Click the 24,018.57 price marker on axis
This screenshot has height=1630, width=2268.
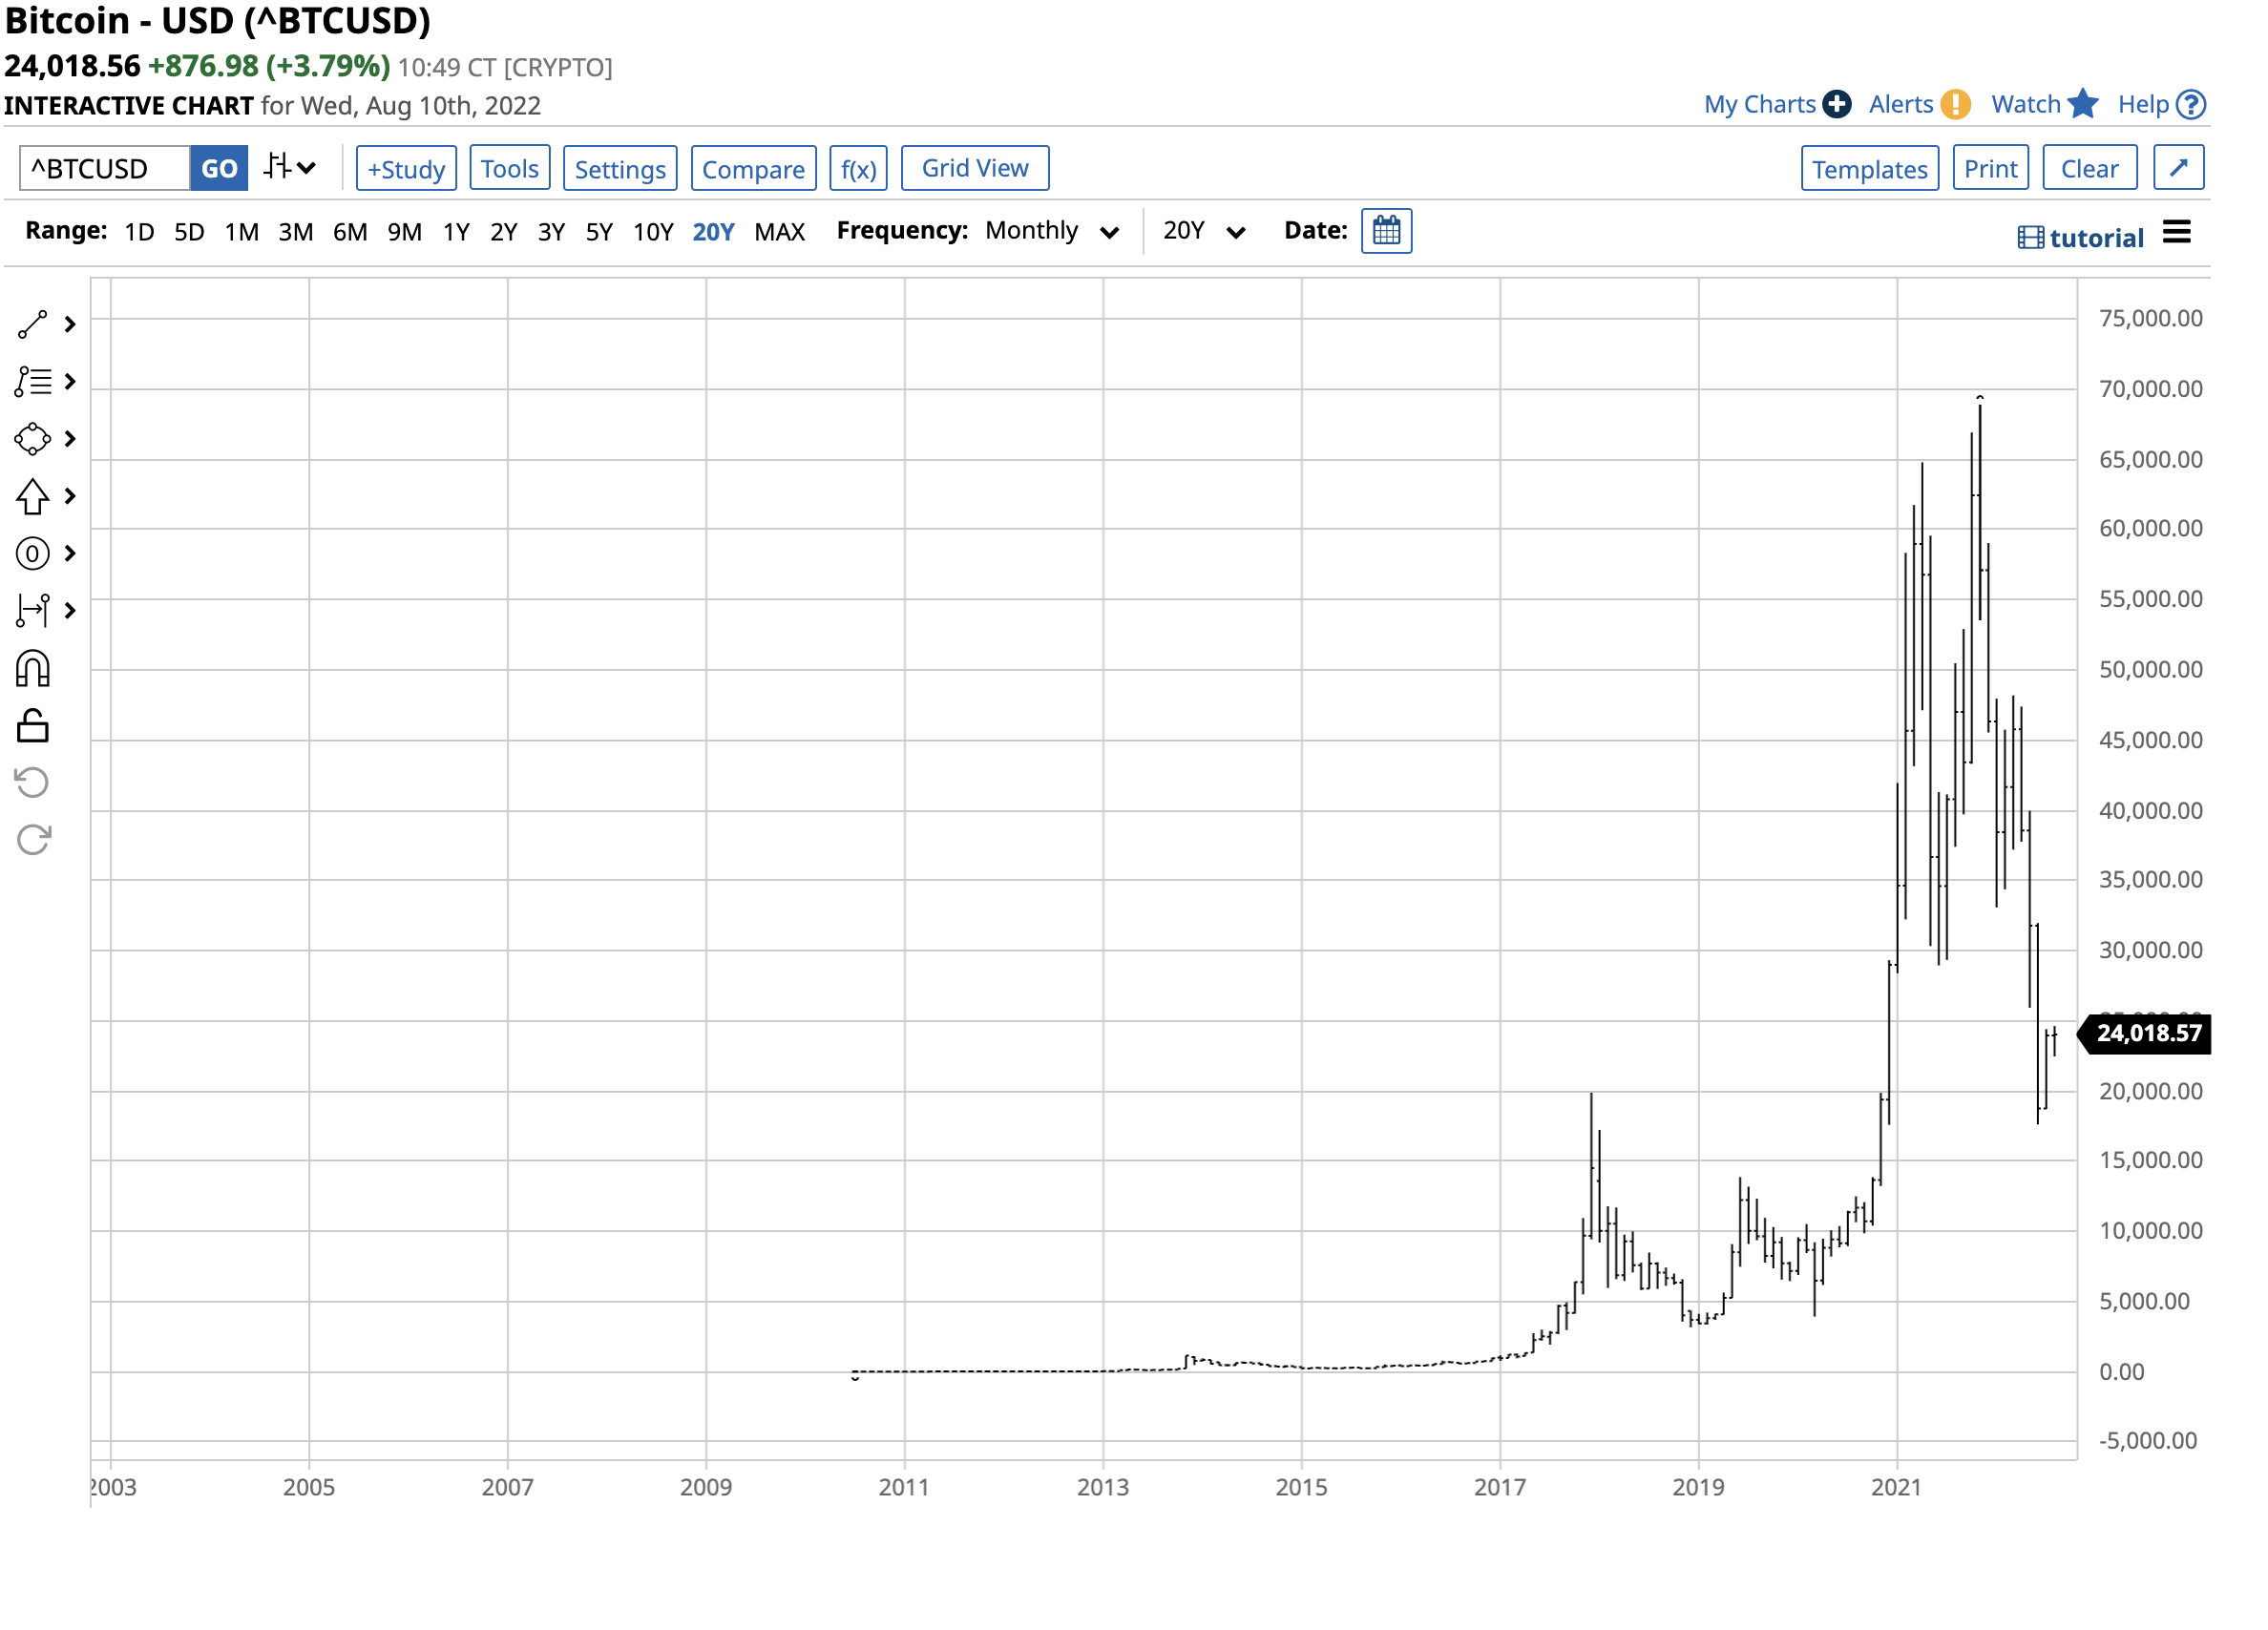click(x=2150, y=1035)
